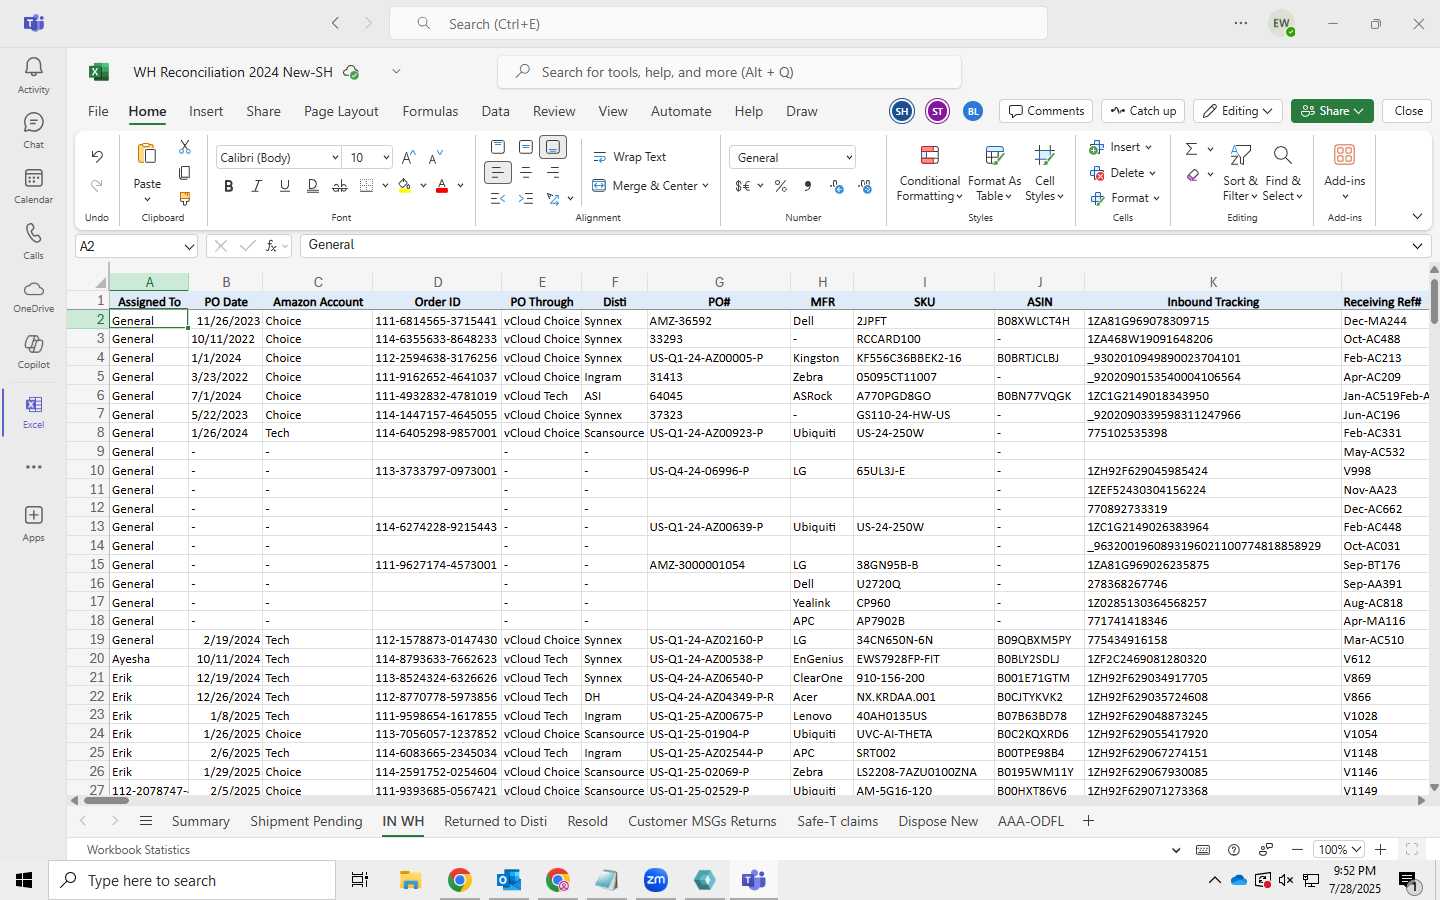Open OneDrive in Teams sidebar
Viewport: 1440px width, 900px height.
click(x=33, y=295)
